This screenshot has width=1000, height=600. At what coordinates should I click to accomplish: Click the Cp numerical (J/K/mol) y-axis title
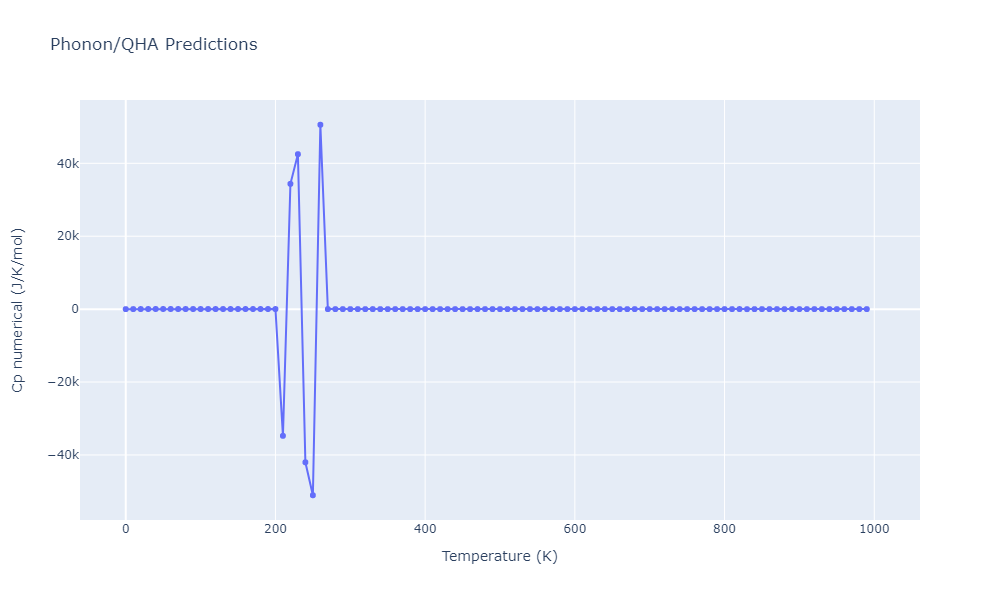click(18, 310)
